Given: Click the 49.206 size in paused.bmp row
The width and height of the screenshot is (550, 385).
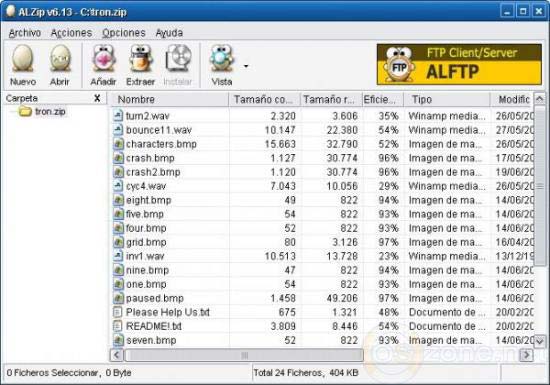Looking at the screenshot, I should click(342, 298).
